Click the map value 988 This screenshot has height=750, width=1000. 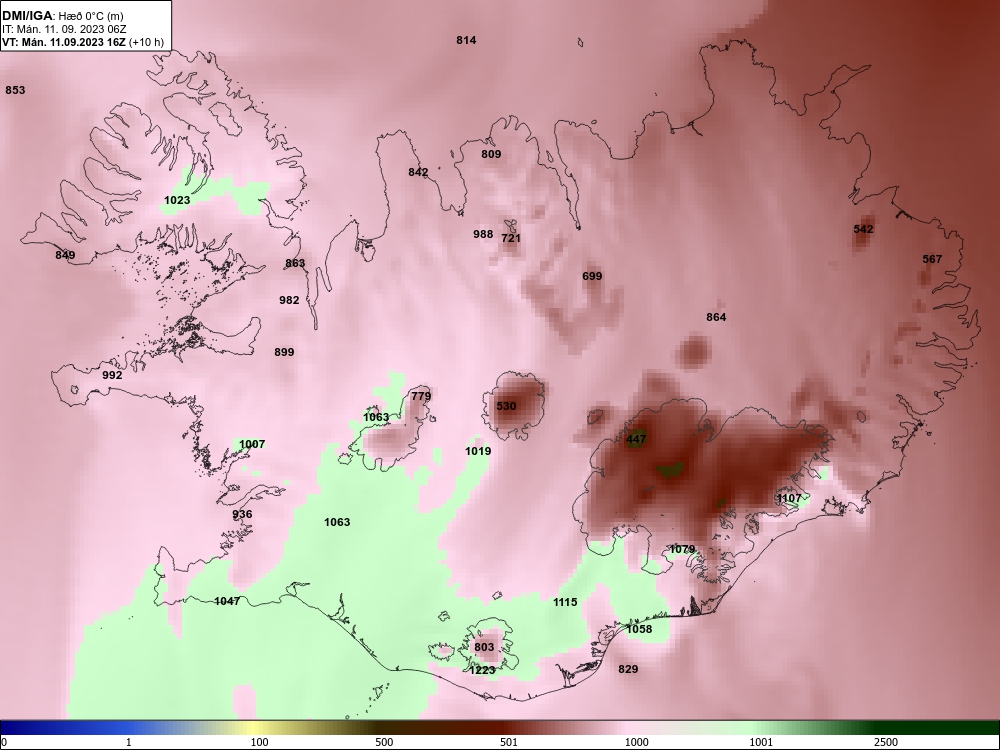point(483,235)
